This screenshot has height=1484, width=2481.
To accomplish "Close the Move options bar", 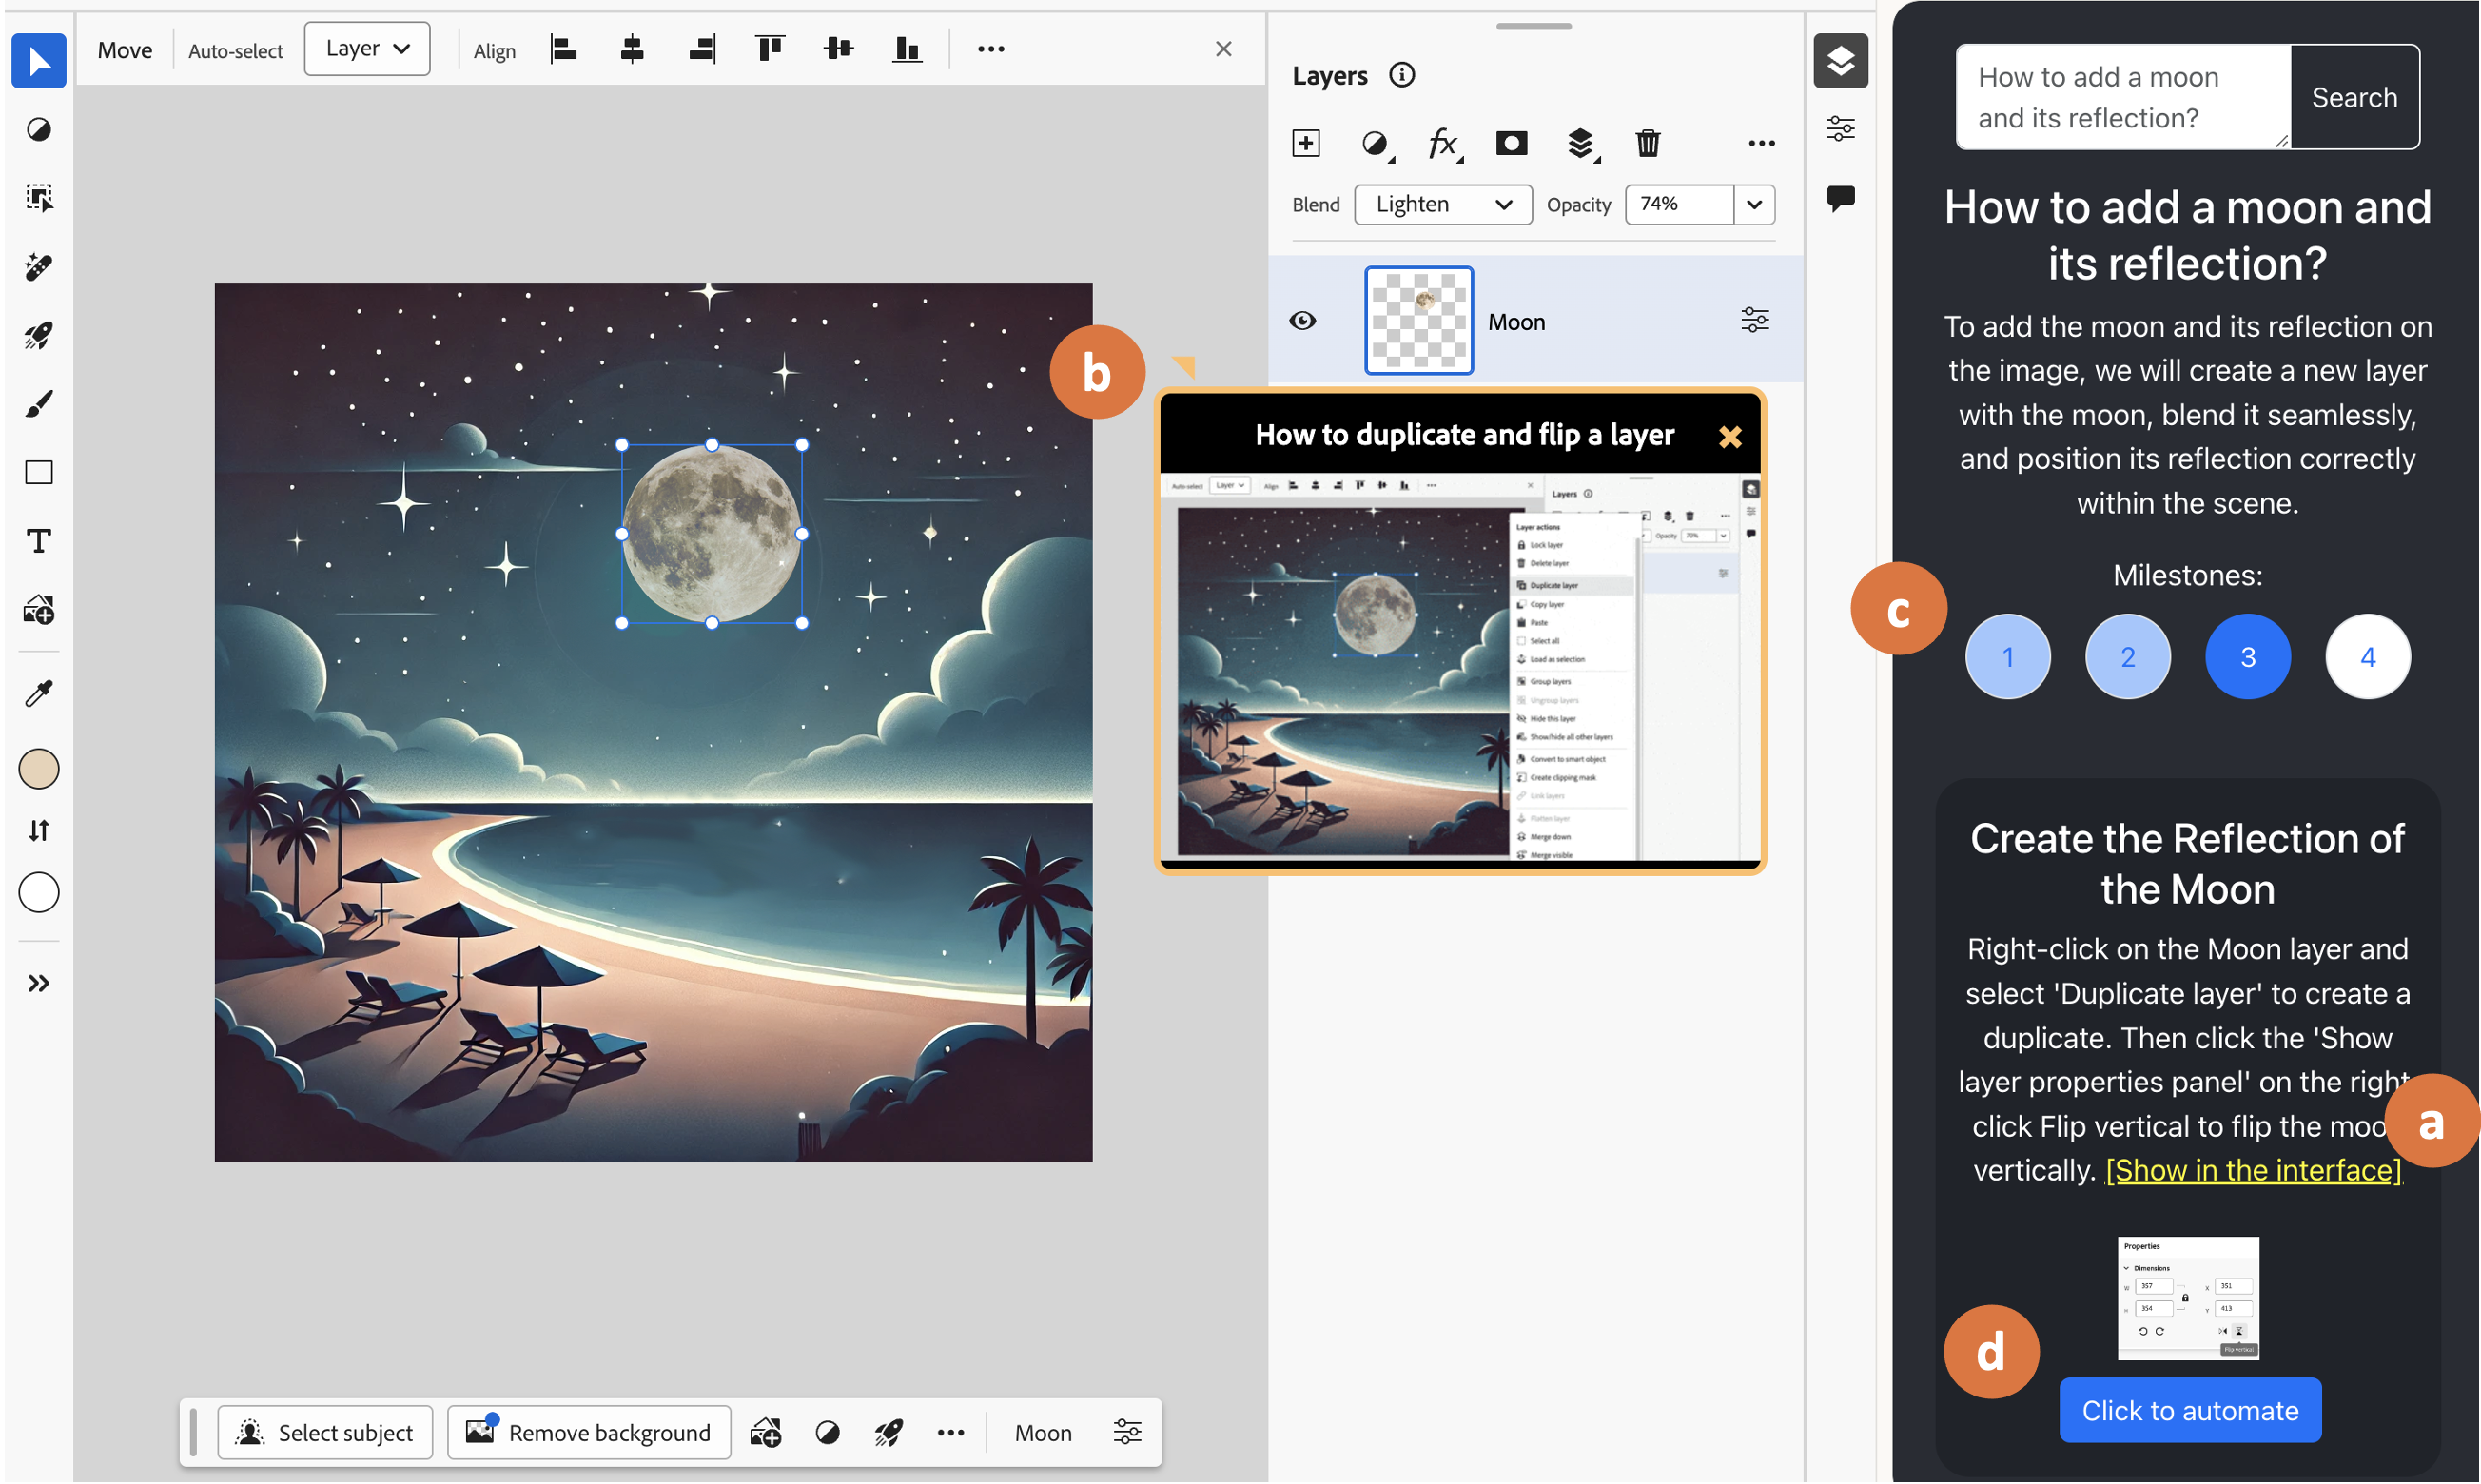I will tap(1223, 49).
